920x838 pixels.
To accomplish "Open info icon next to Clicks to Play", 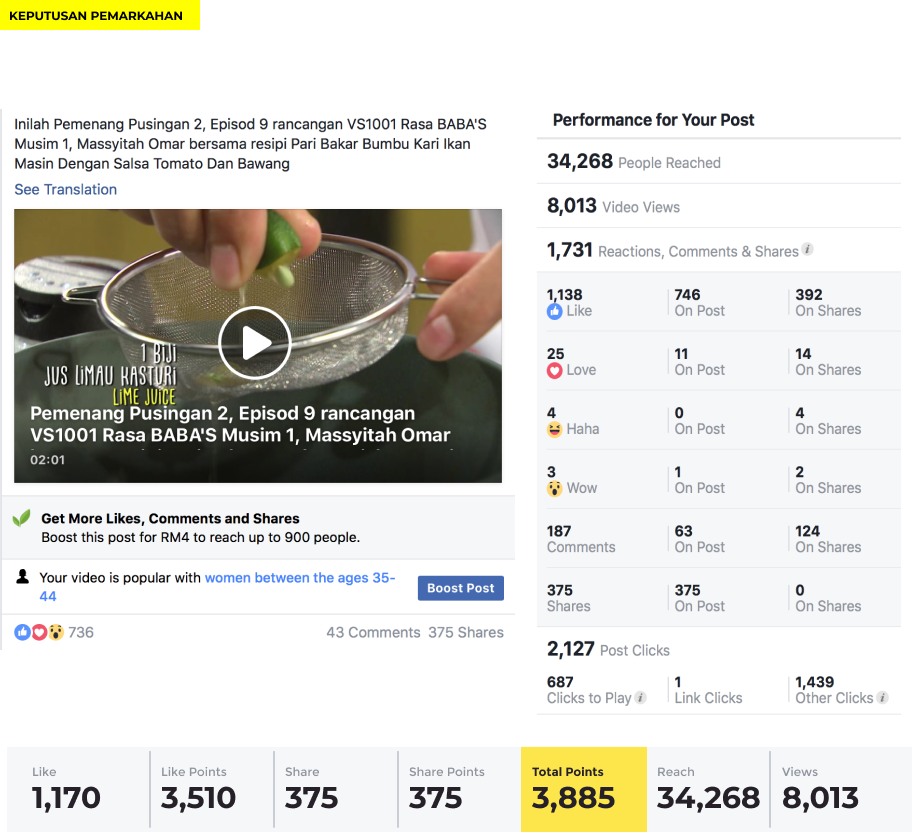I will 641,697.
